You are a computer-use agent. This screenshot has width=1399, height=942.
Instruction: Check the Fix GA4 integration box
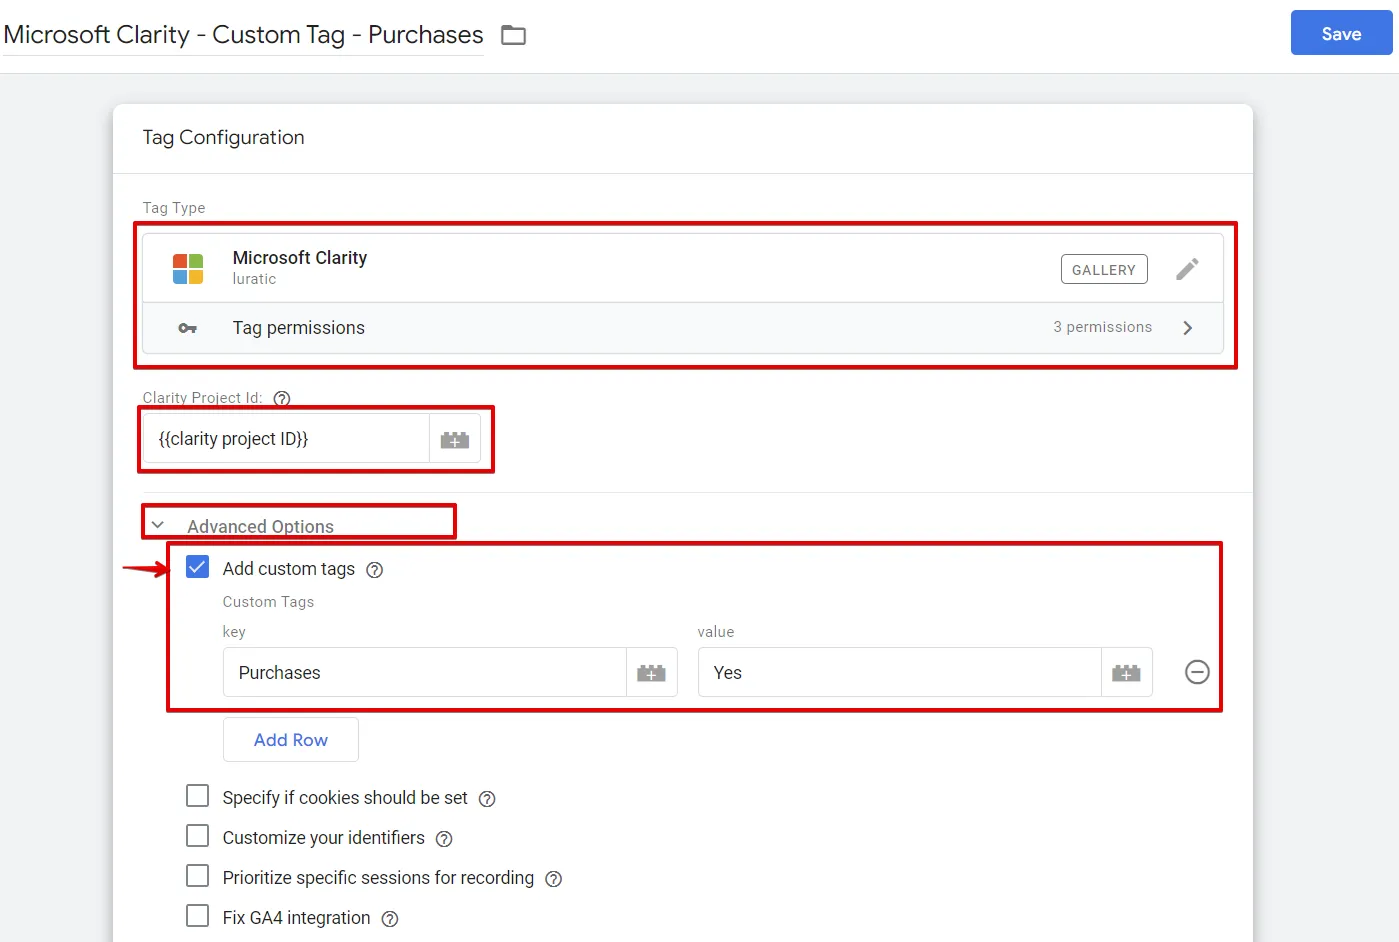pos(198,916)
